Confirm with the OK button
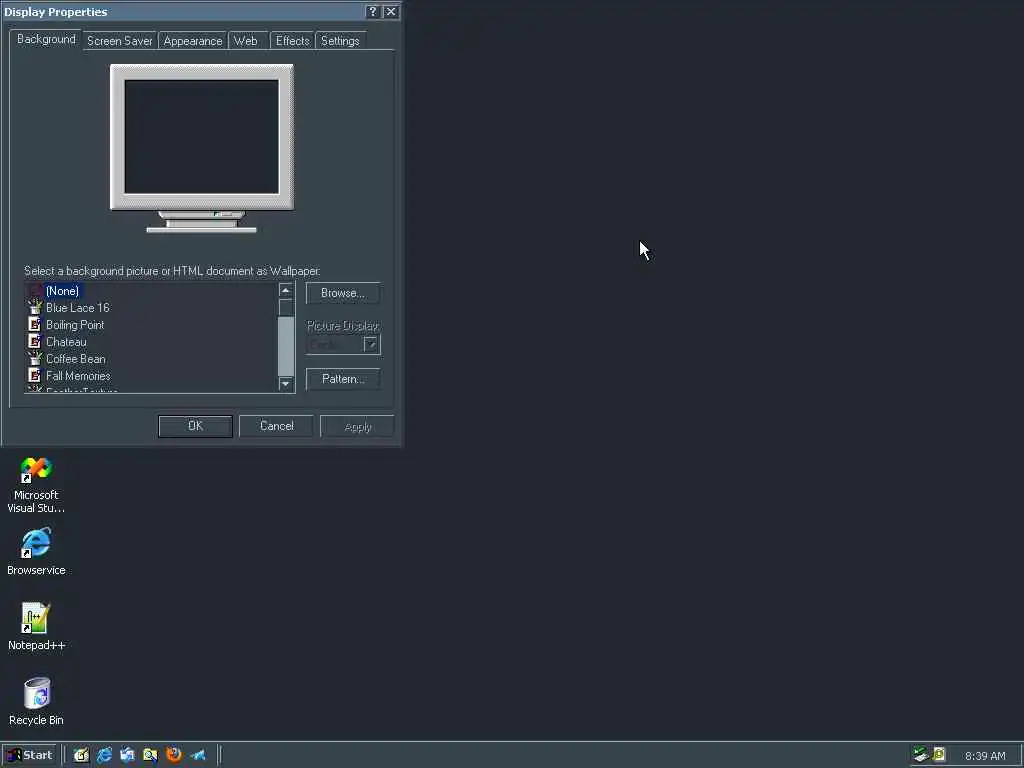The width and height of the screenshot is (1024, 768). point(195,426)
